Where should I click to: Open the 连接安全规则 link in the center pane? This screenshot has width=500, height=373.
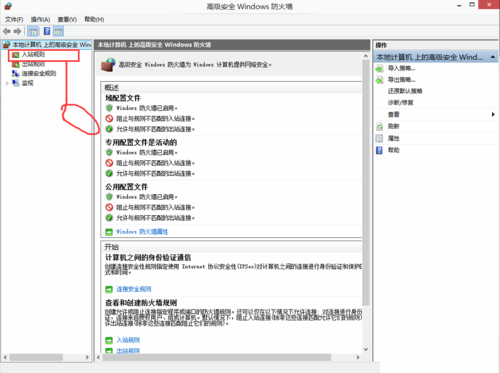[x=134, y=289]
